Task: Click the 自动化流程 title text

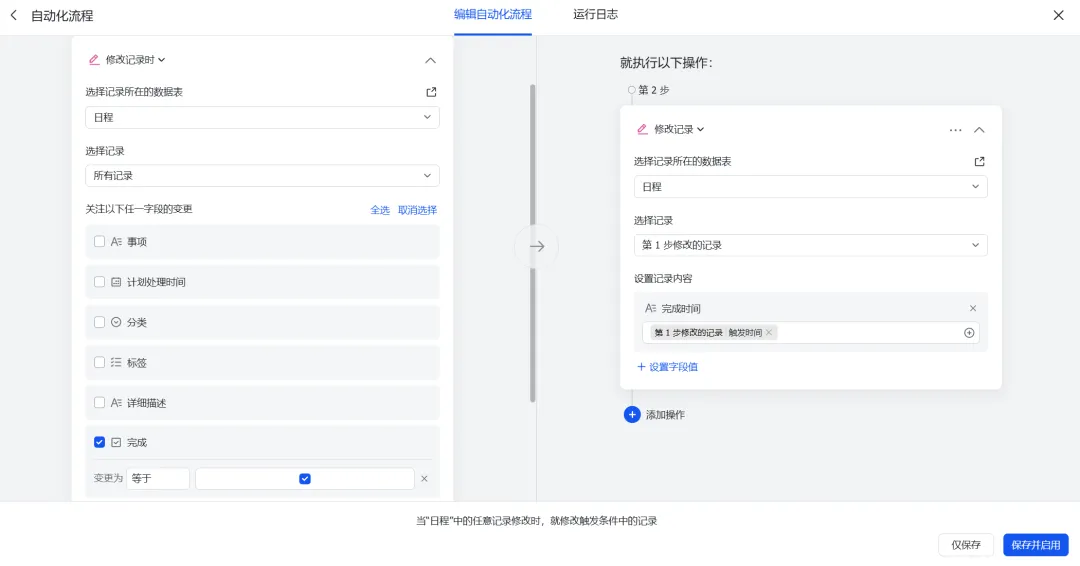Action: click(x=62, y=16)
